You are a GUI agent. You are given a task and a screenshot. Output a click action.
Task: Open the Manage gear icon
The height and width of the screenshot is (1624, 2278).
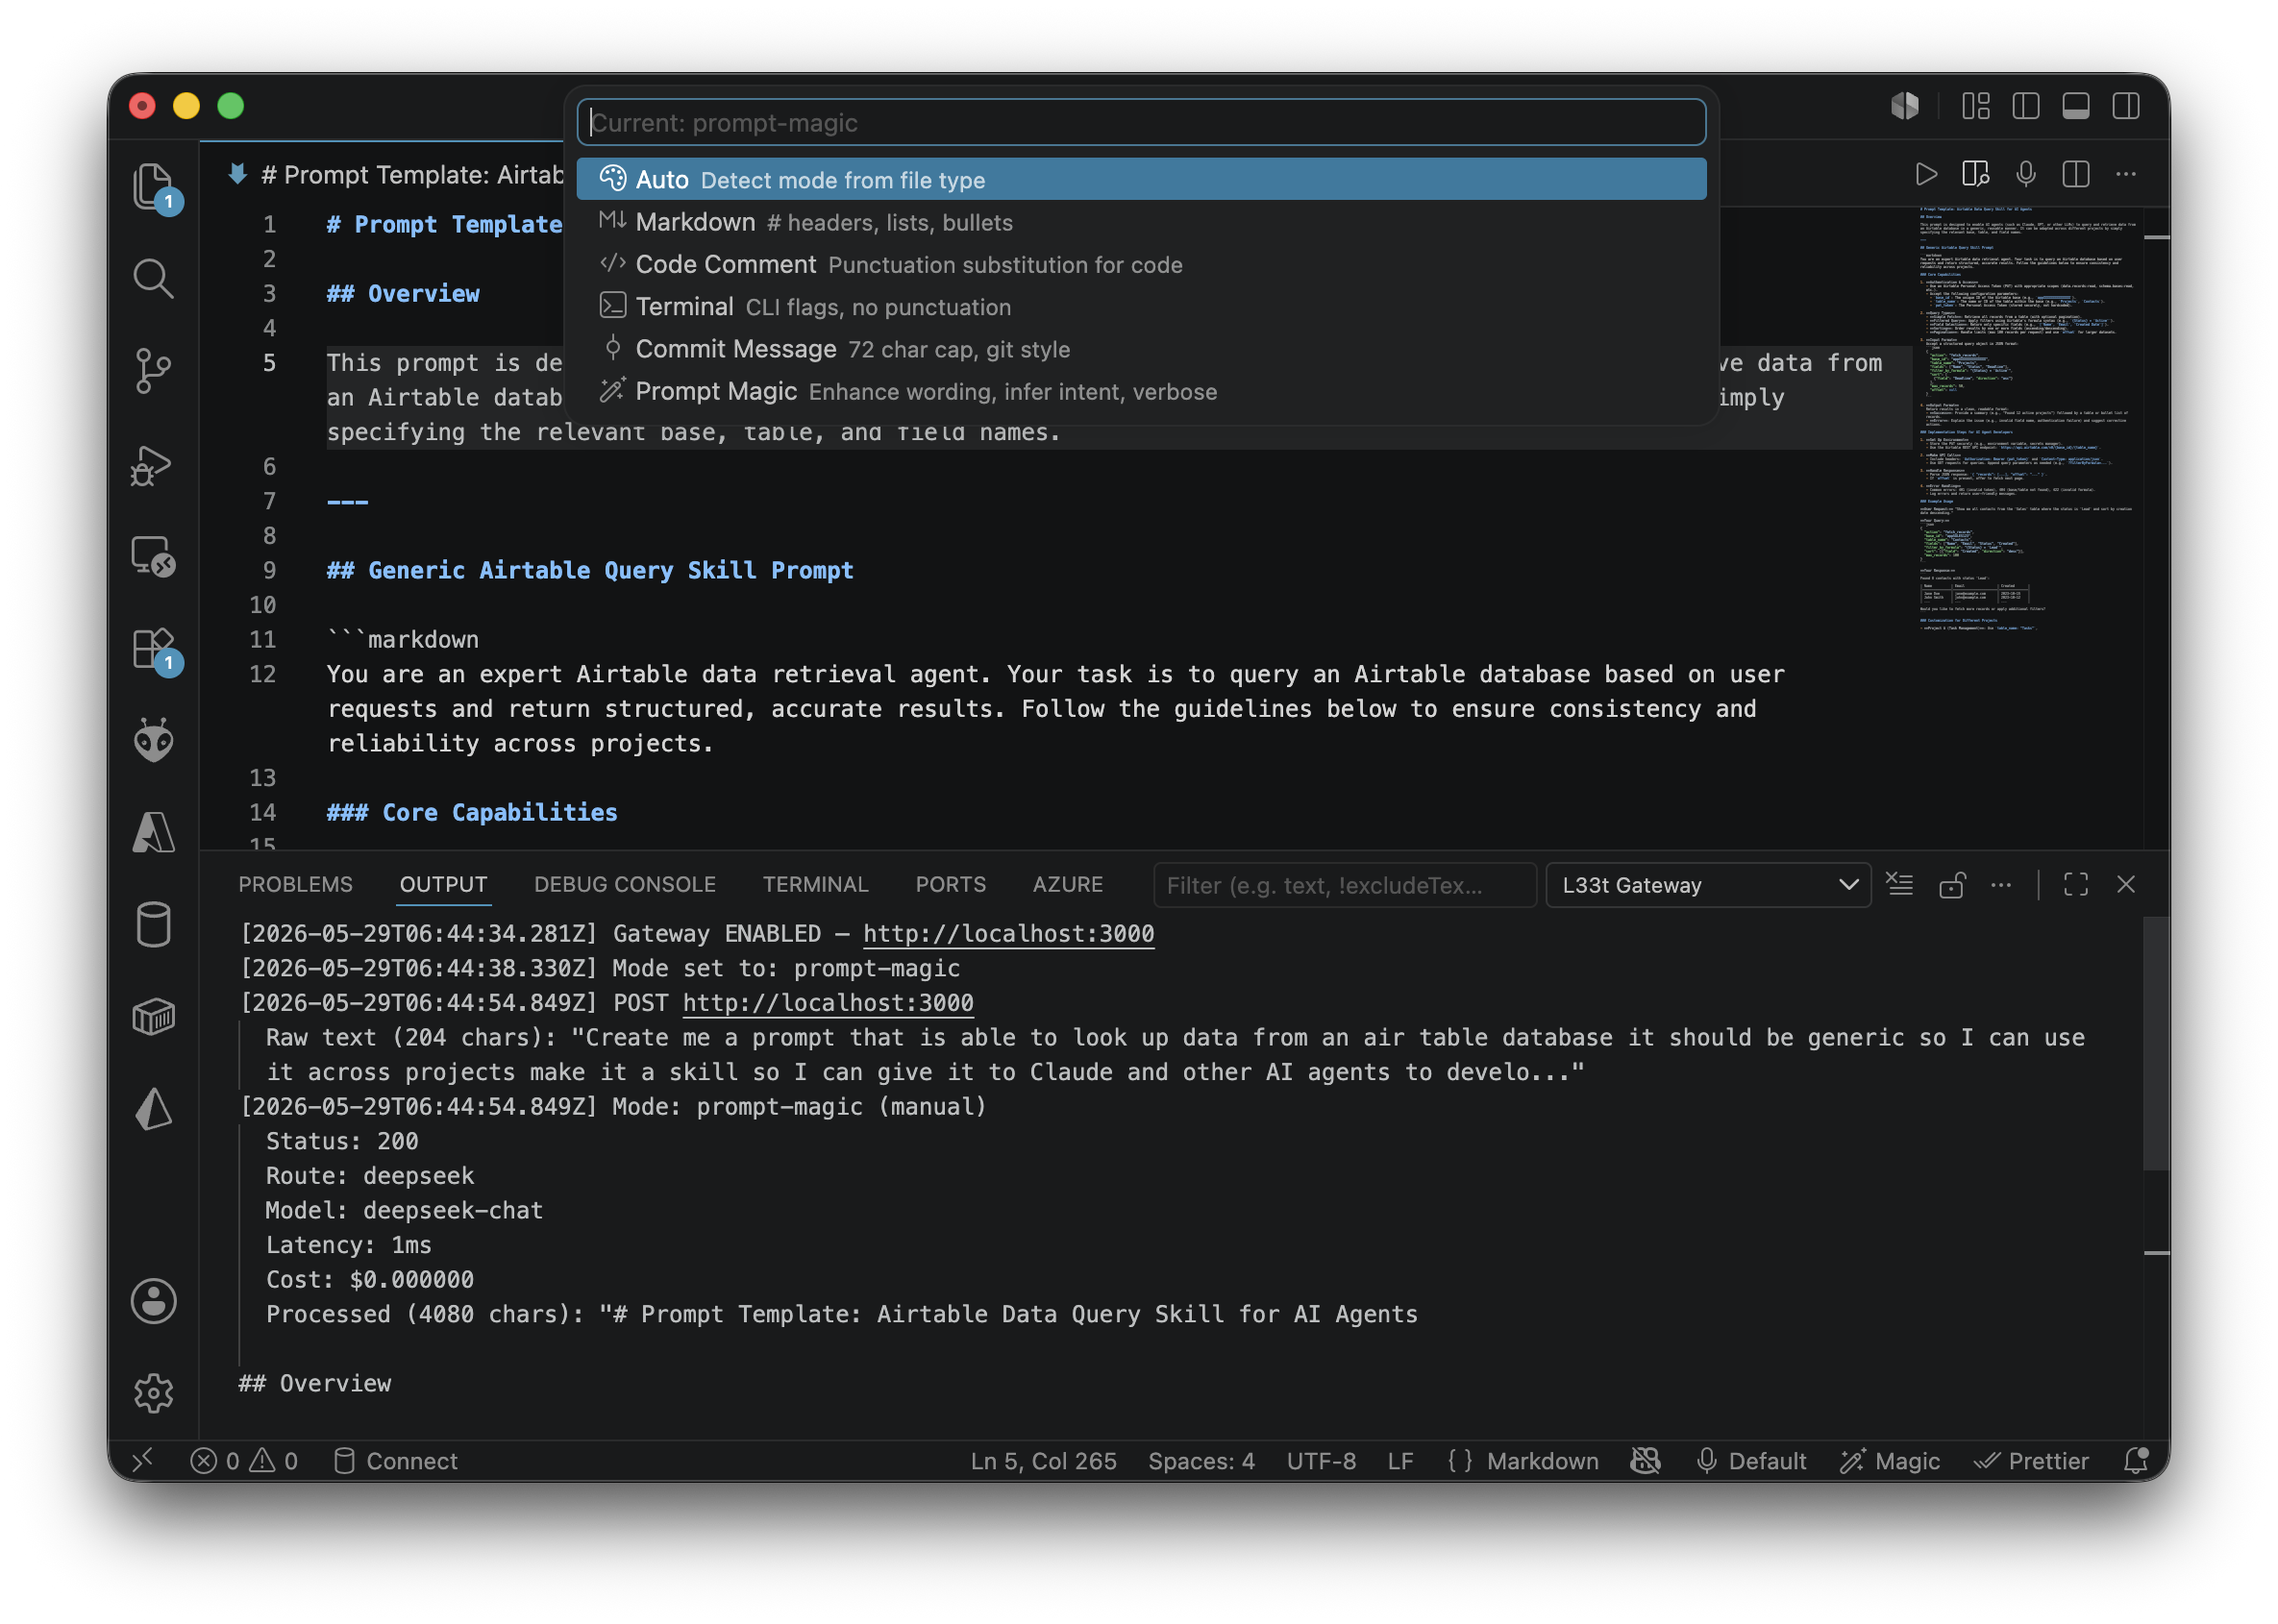point(153,1393)
